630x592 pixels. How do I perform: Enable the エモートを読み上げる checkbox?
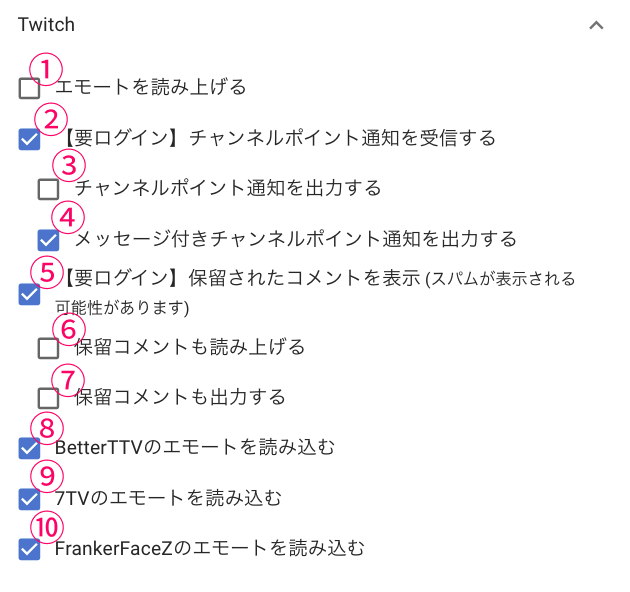pyautogui.click(x=29, y=89)
